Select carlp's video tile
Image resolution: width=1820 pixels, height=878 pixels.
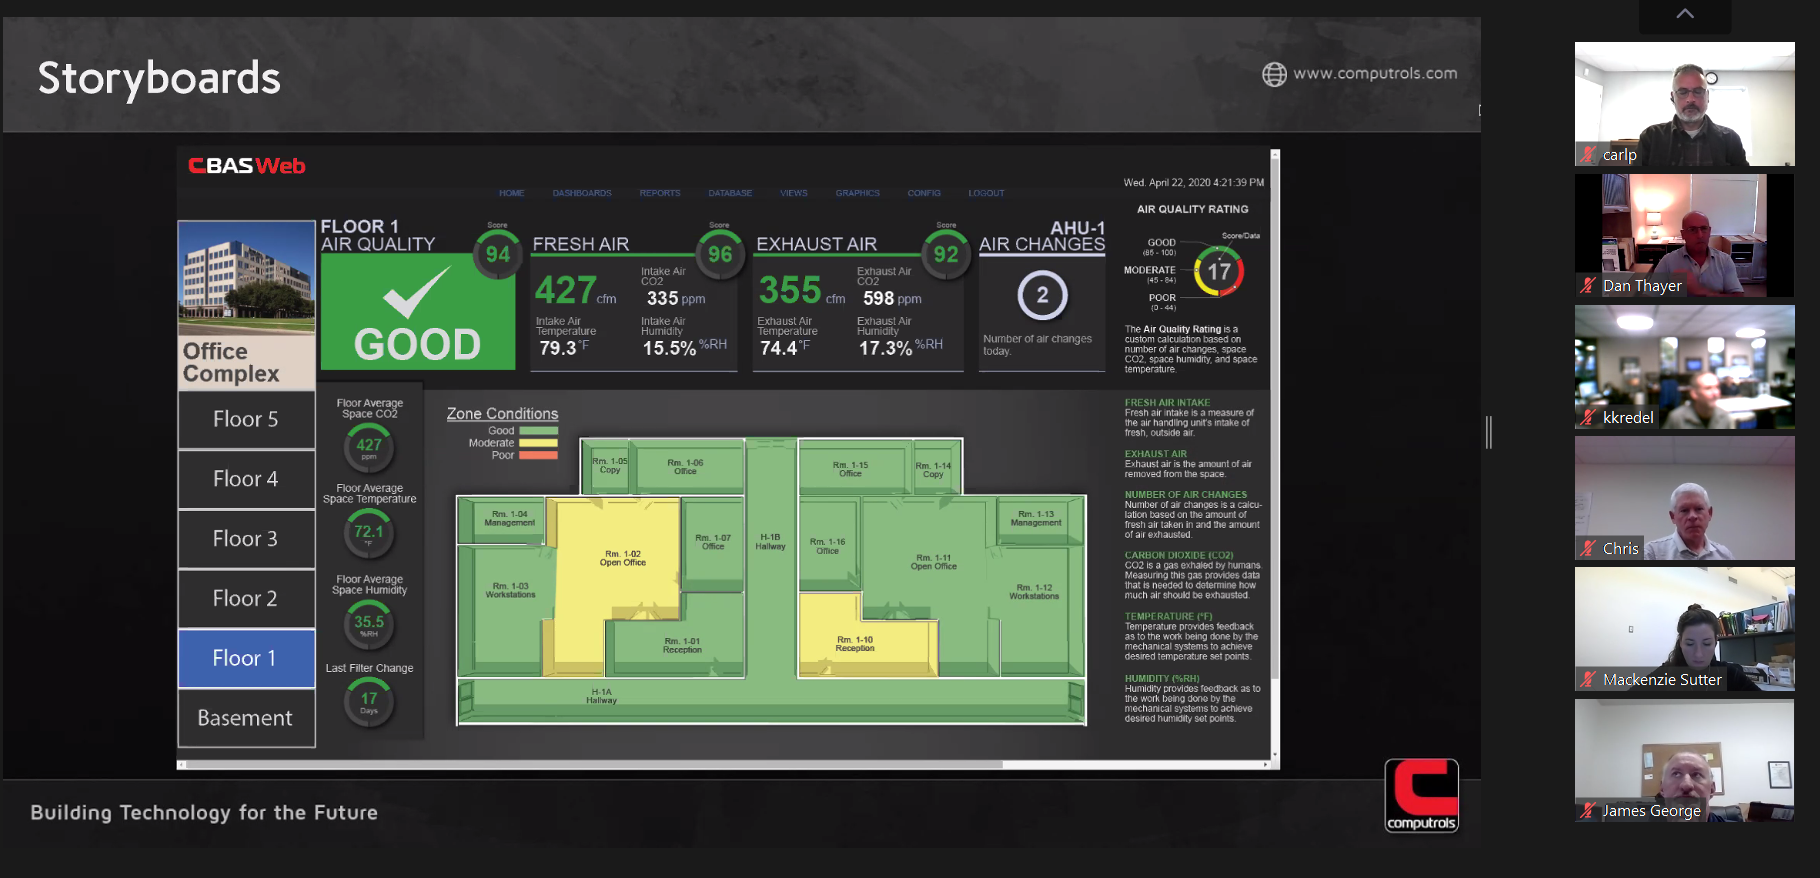(1685, 104)
